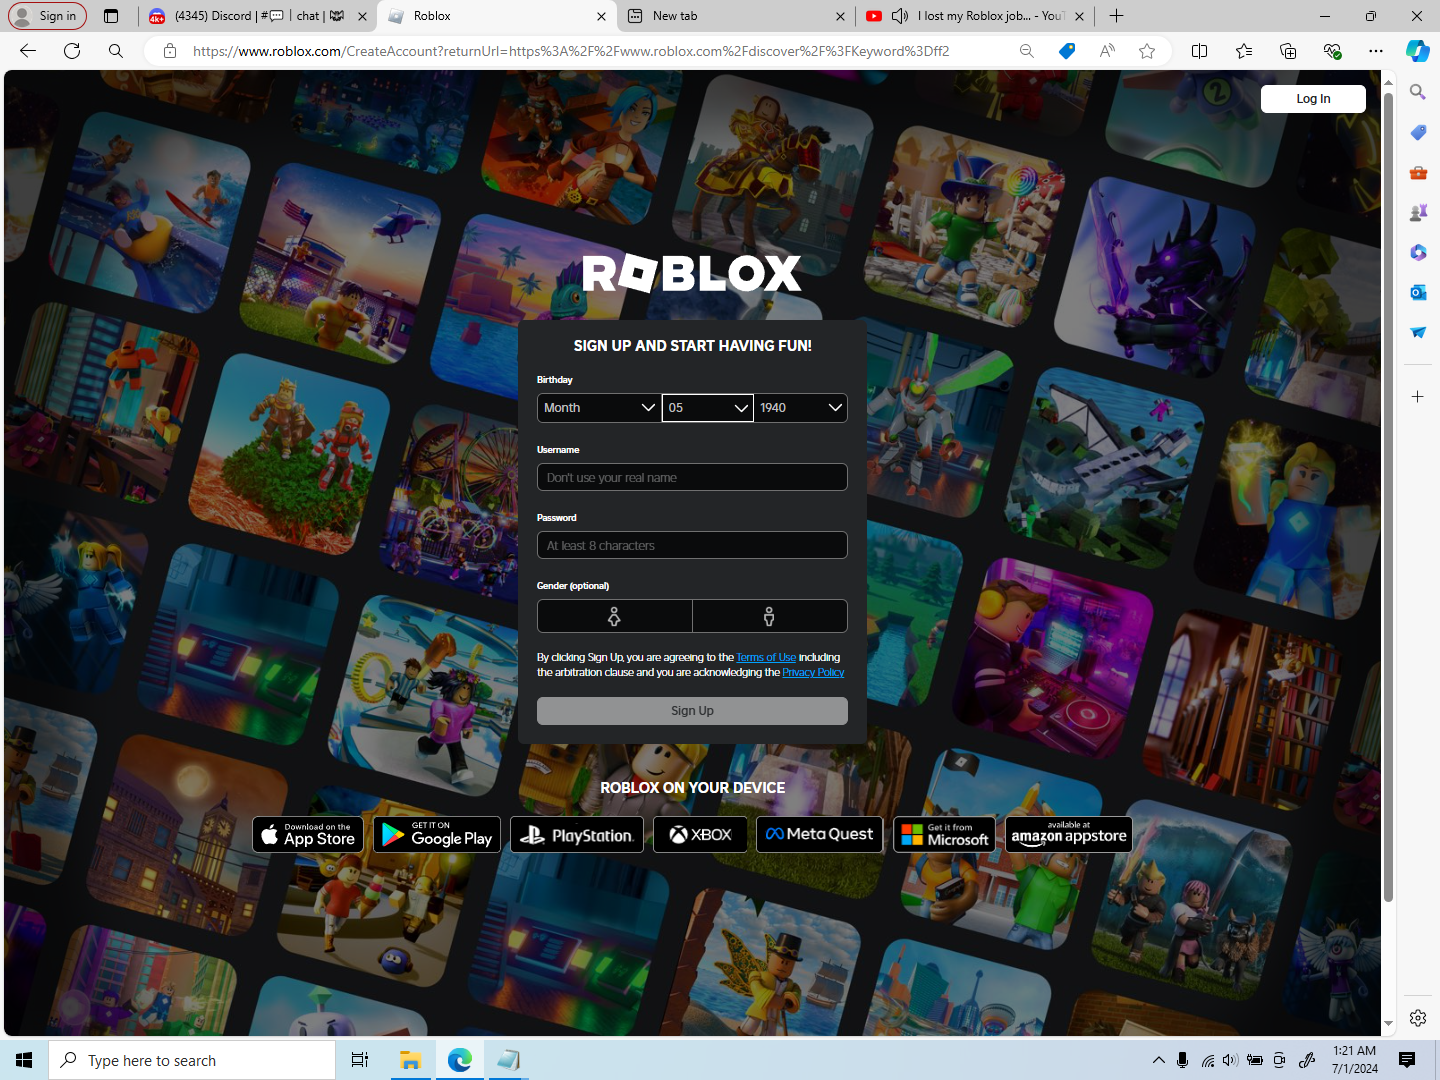Open the Amazon Appstore badge

coord(1069,834)
